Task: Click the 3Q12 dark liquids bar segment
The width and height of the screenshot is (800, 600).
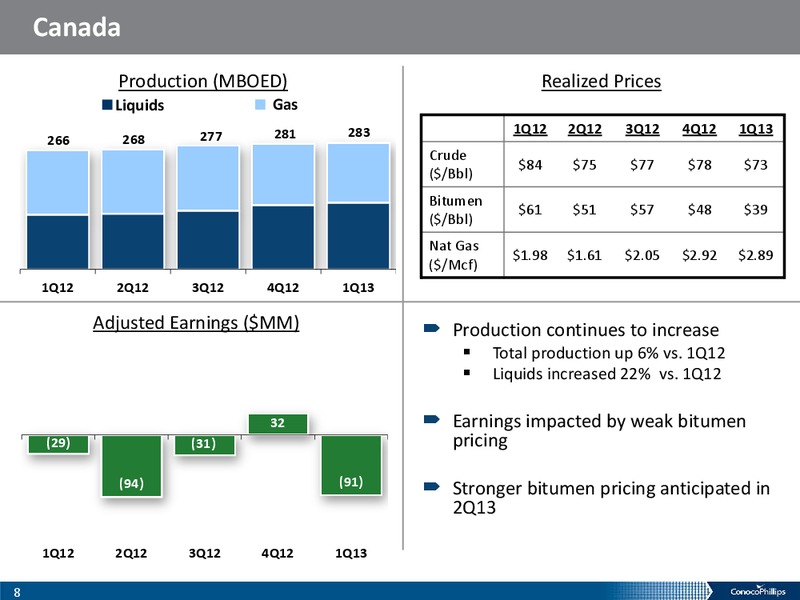Action: pos(208,240)
